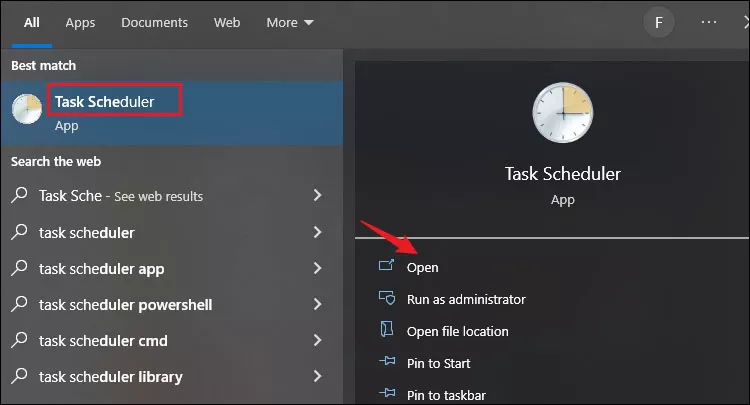Screen dimensions: 750x405
Task: Switch to the Documents tab
Action: 154,22
